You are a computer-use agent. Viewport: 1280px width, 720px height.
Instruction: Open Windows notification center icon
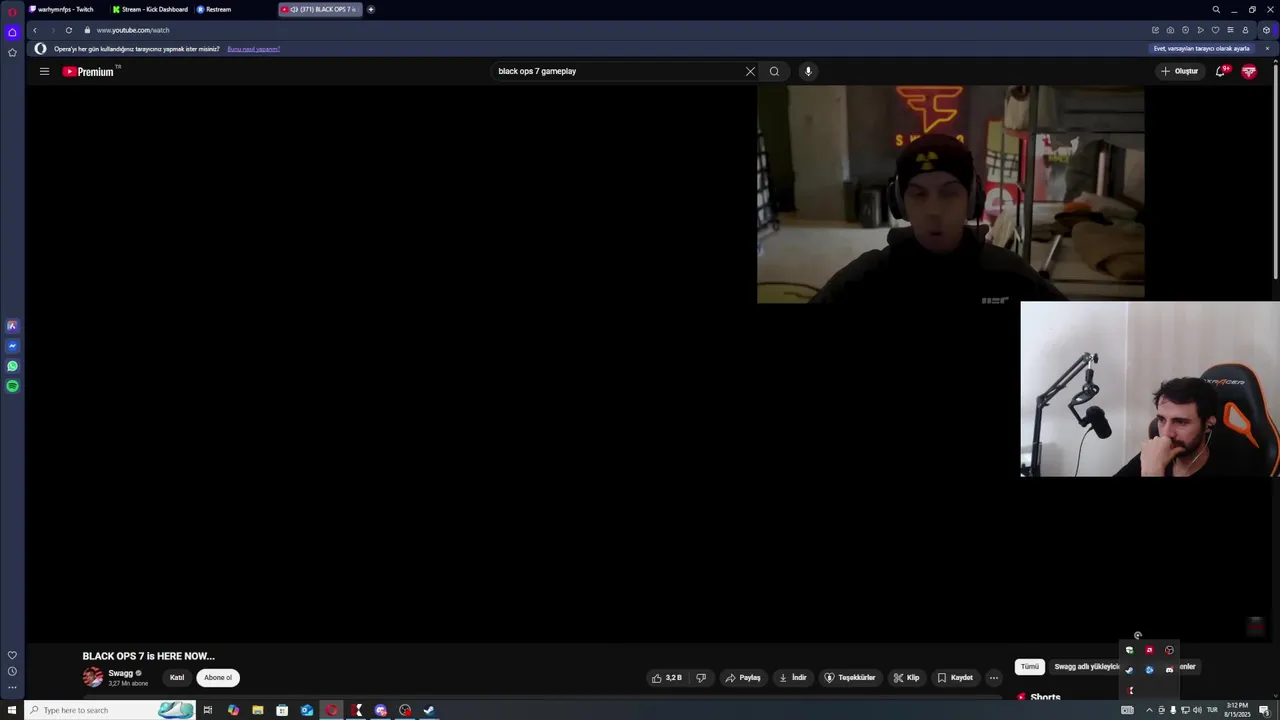click(1264, 710)
